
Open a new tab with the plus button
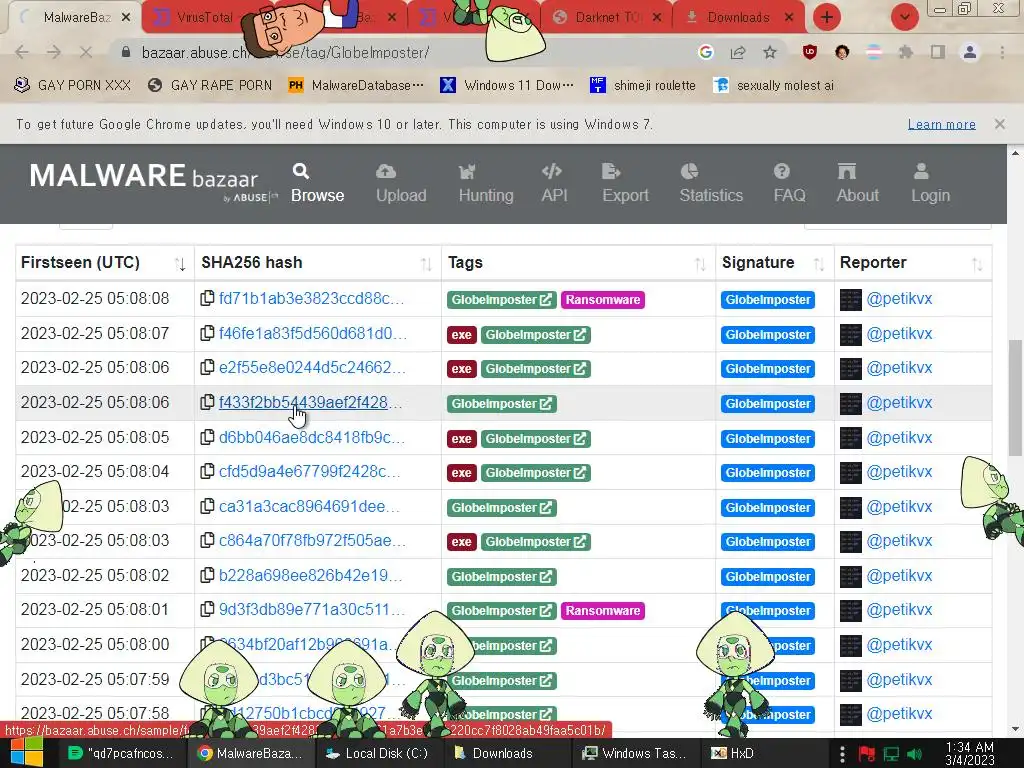click(x=827, y=17)
